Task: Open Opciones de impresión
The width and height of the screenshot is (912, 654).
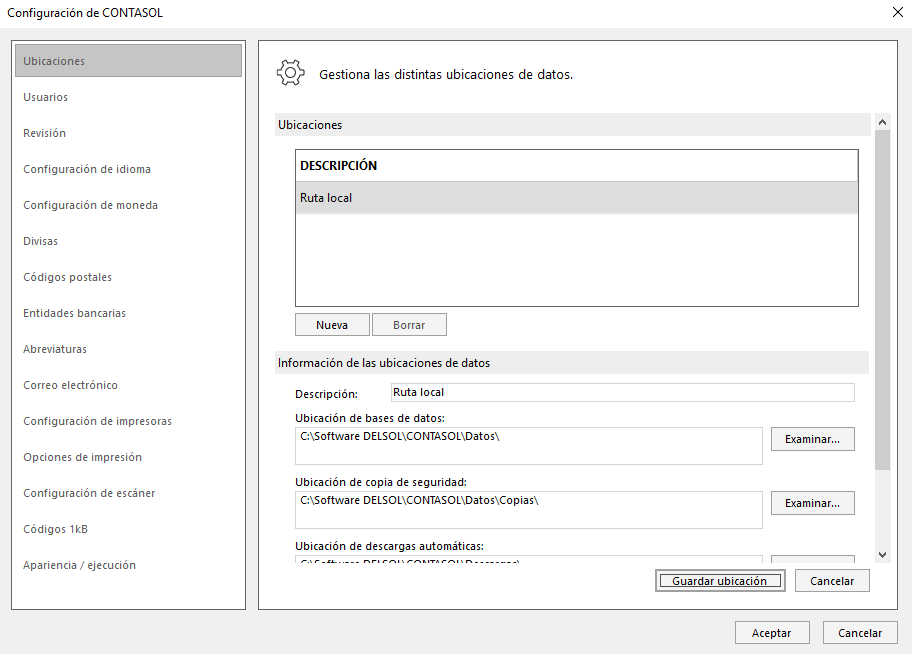Action: [x=82, y=457]
